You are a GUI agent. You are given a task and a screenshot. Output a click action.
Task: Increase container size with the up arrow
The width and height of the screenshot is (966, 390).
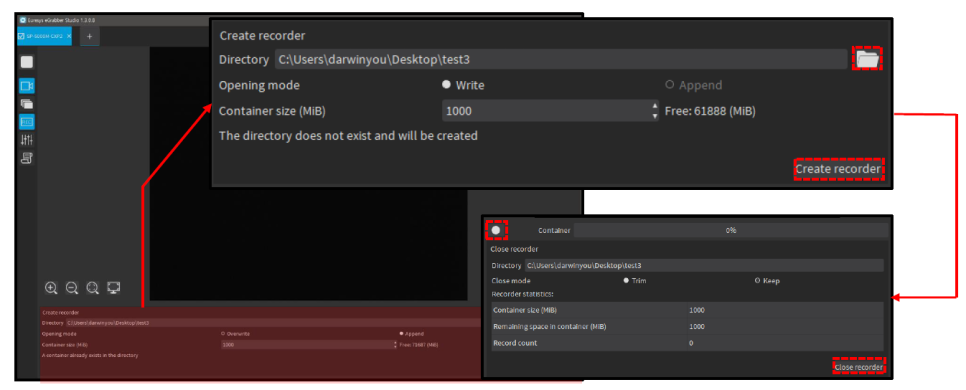pos(654,107)
